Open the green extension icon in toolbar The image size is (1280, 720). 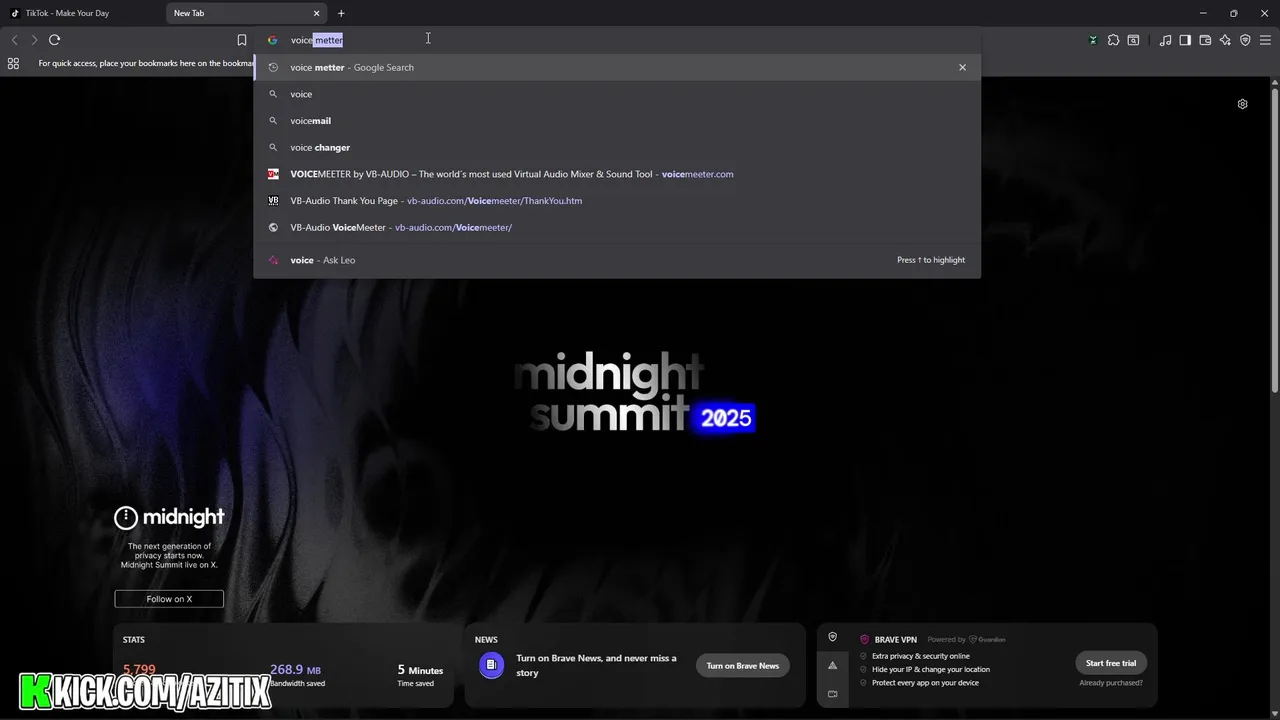(1093, 40)
